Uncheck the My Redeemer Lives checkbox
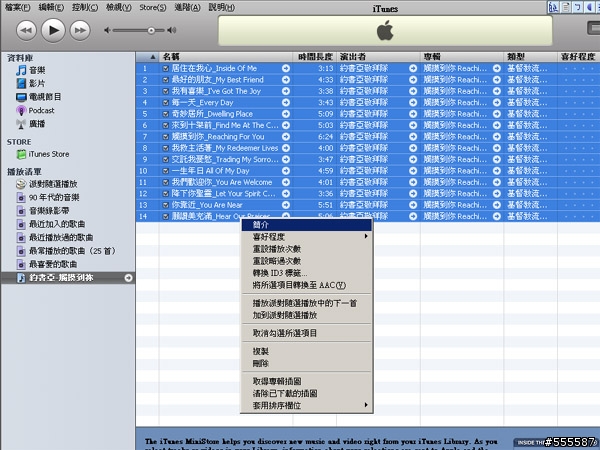This screenshot has height=450, width=600. pyautogui.click(x=166, y=148)
